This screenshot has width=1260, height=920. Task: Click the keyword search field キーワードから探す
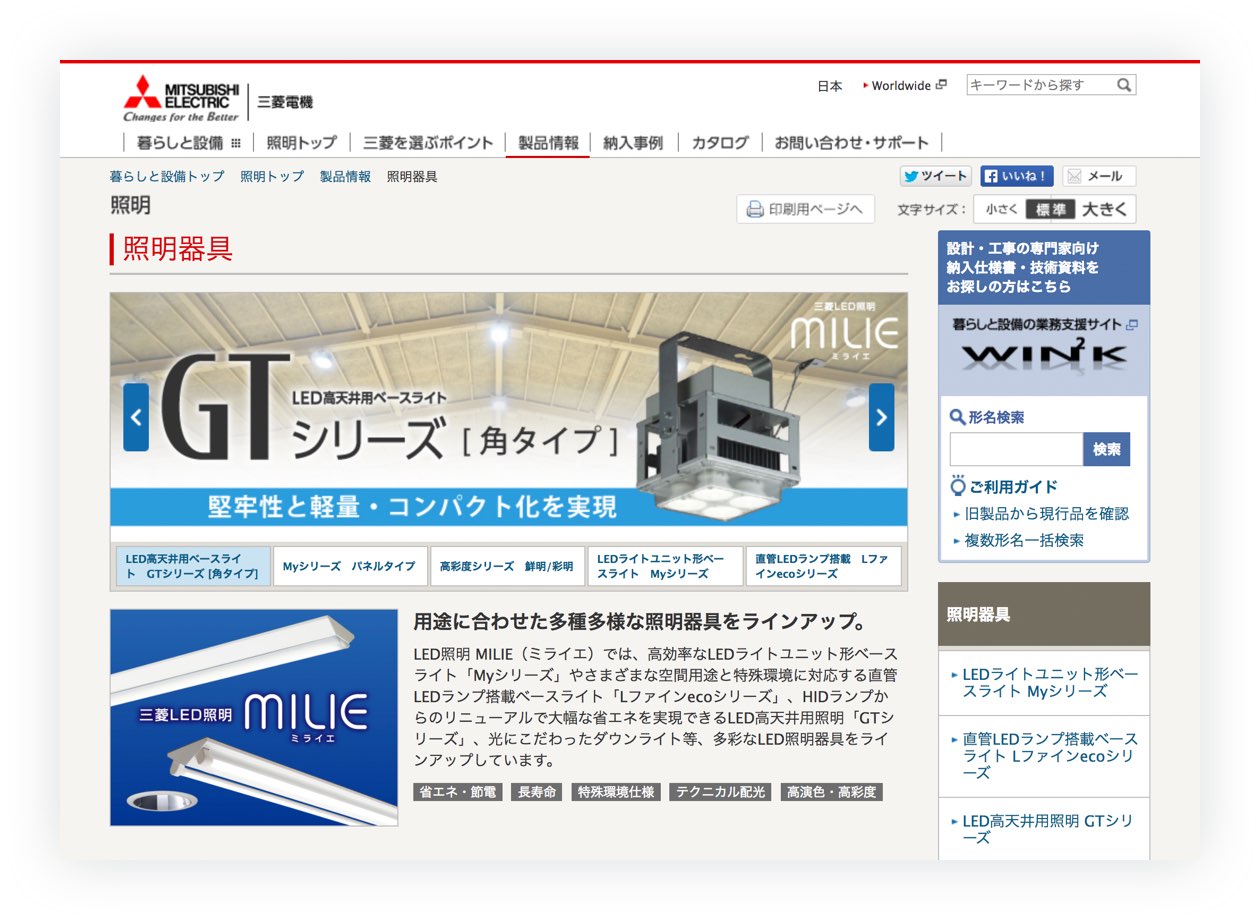[x=1041, y=85]
